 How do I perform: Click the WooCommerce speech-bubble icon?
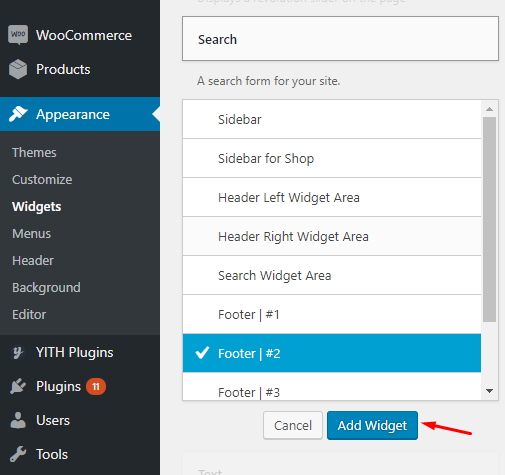coord(18,35)
